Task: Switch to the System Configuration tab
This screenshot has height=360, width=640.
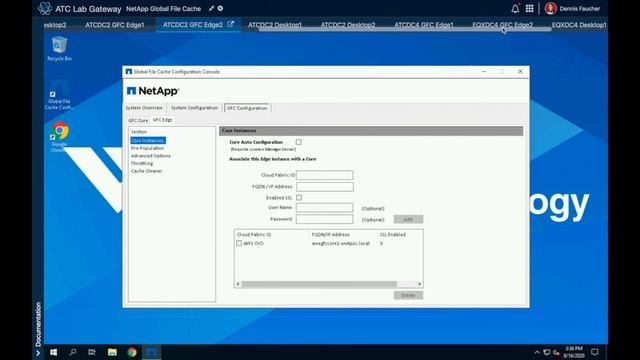Action: (194, 108)
